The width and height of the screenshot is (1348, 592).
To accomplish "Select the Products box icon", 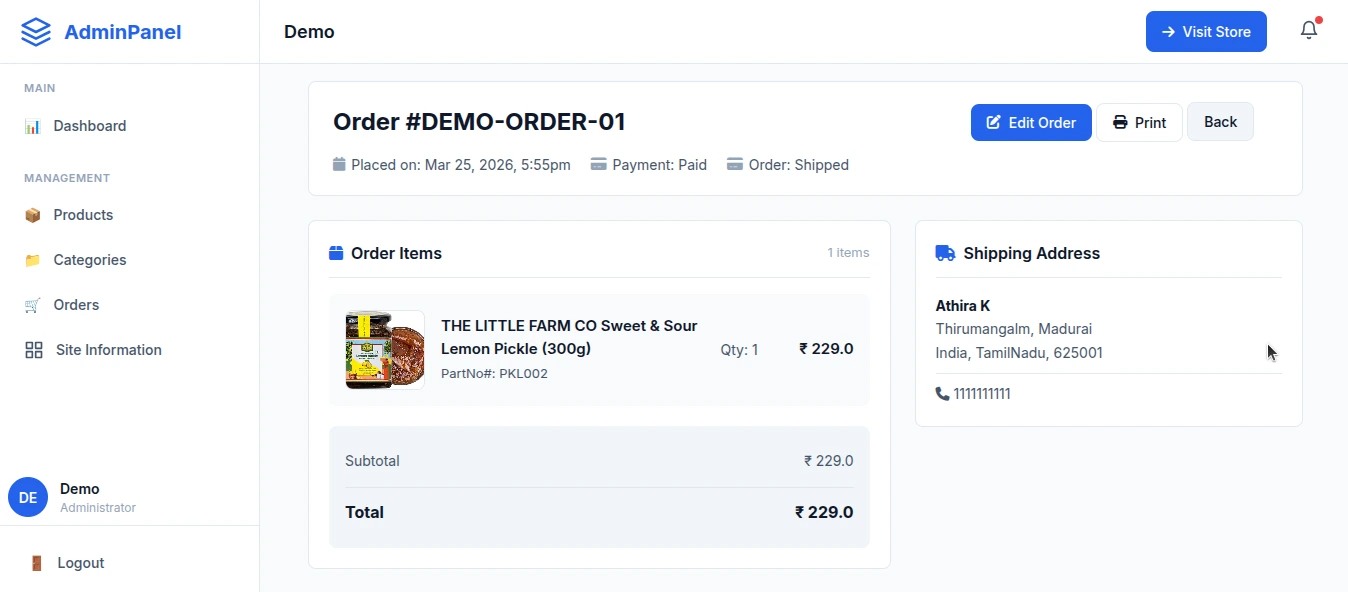I will point(33,215).
